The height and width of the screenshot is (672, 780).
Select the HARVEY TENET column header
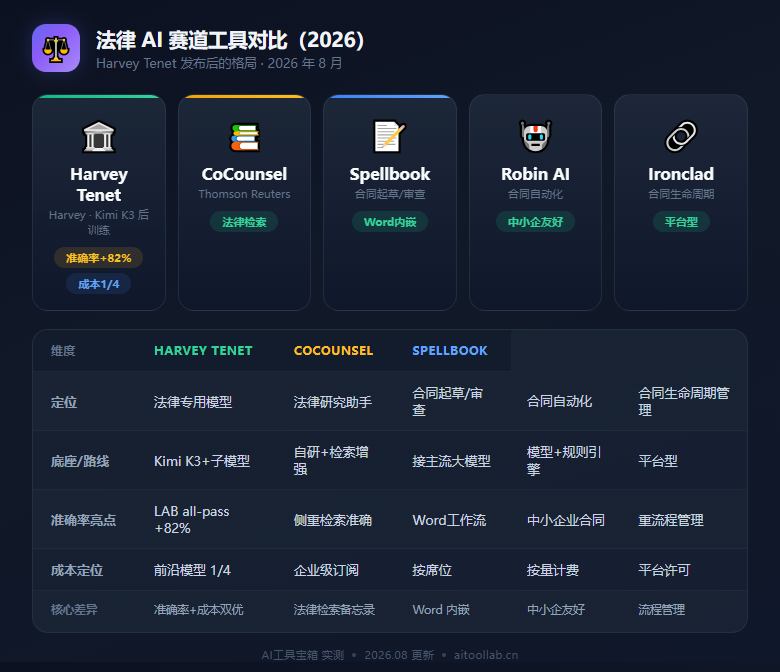[x=203, y=351]
